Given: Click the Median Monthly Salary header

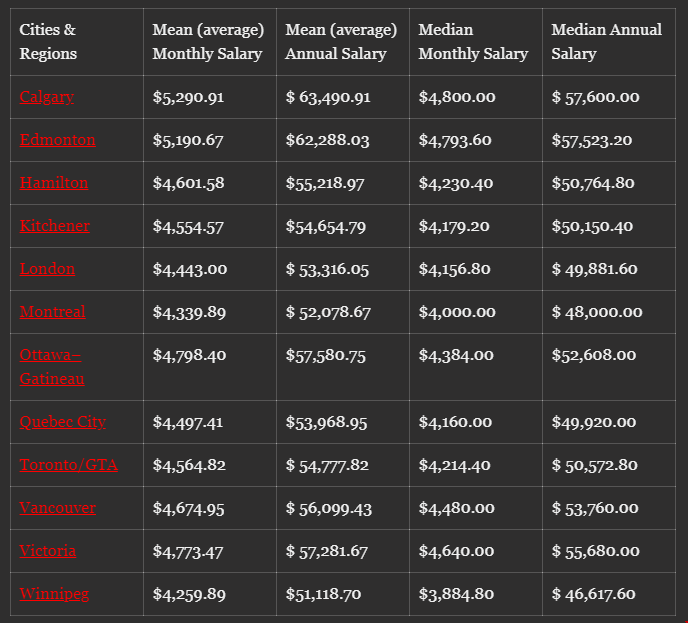Looking at the screenshot, I should coord(473,42).
